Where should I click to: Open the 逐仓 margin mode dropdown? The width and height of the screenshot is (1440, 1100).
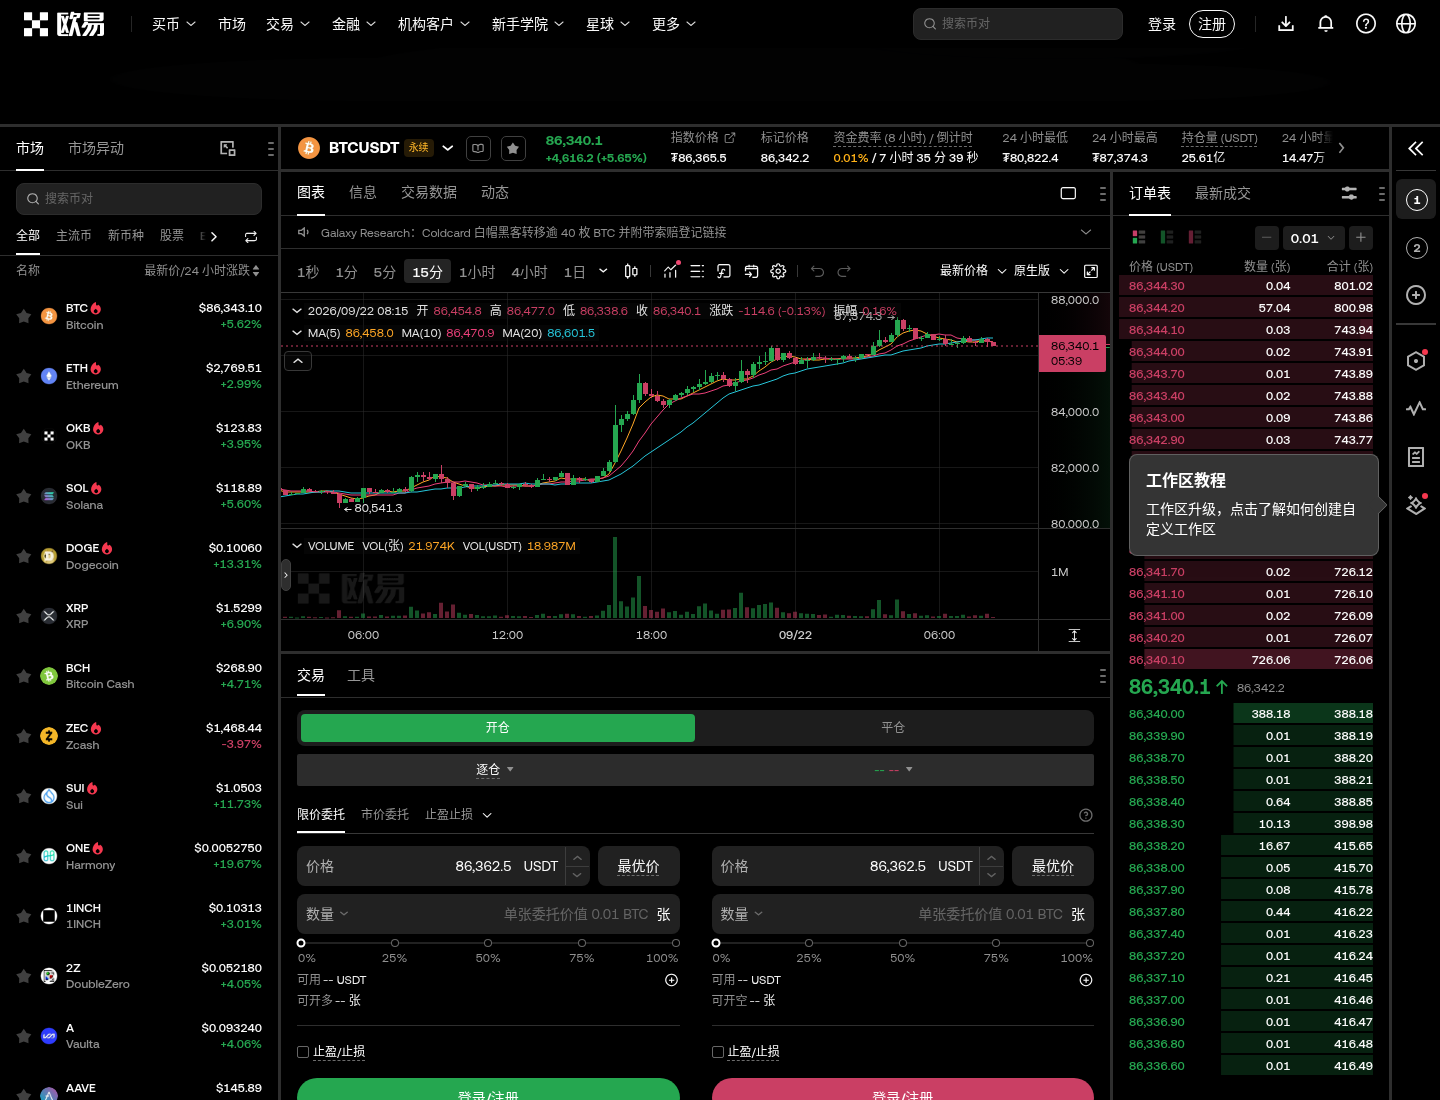tap(495, 770)
